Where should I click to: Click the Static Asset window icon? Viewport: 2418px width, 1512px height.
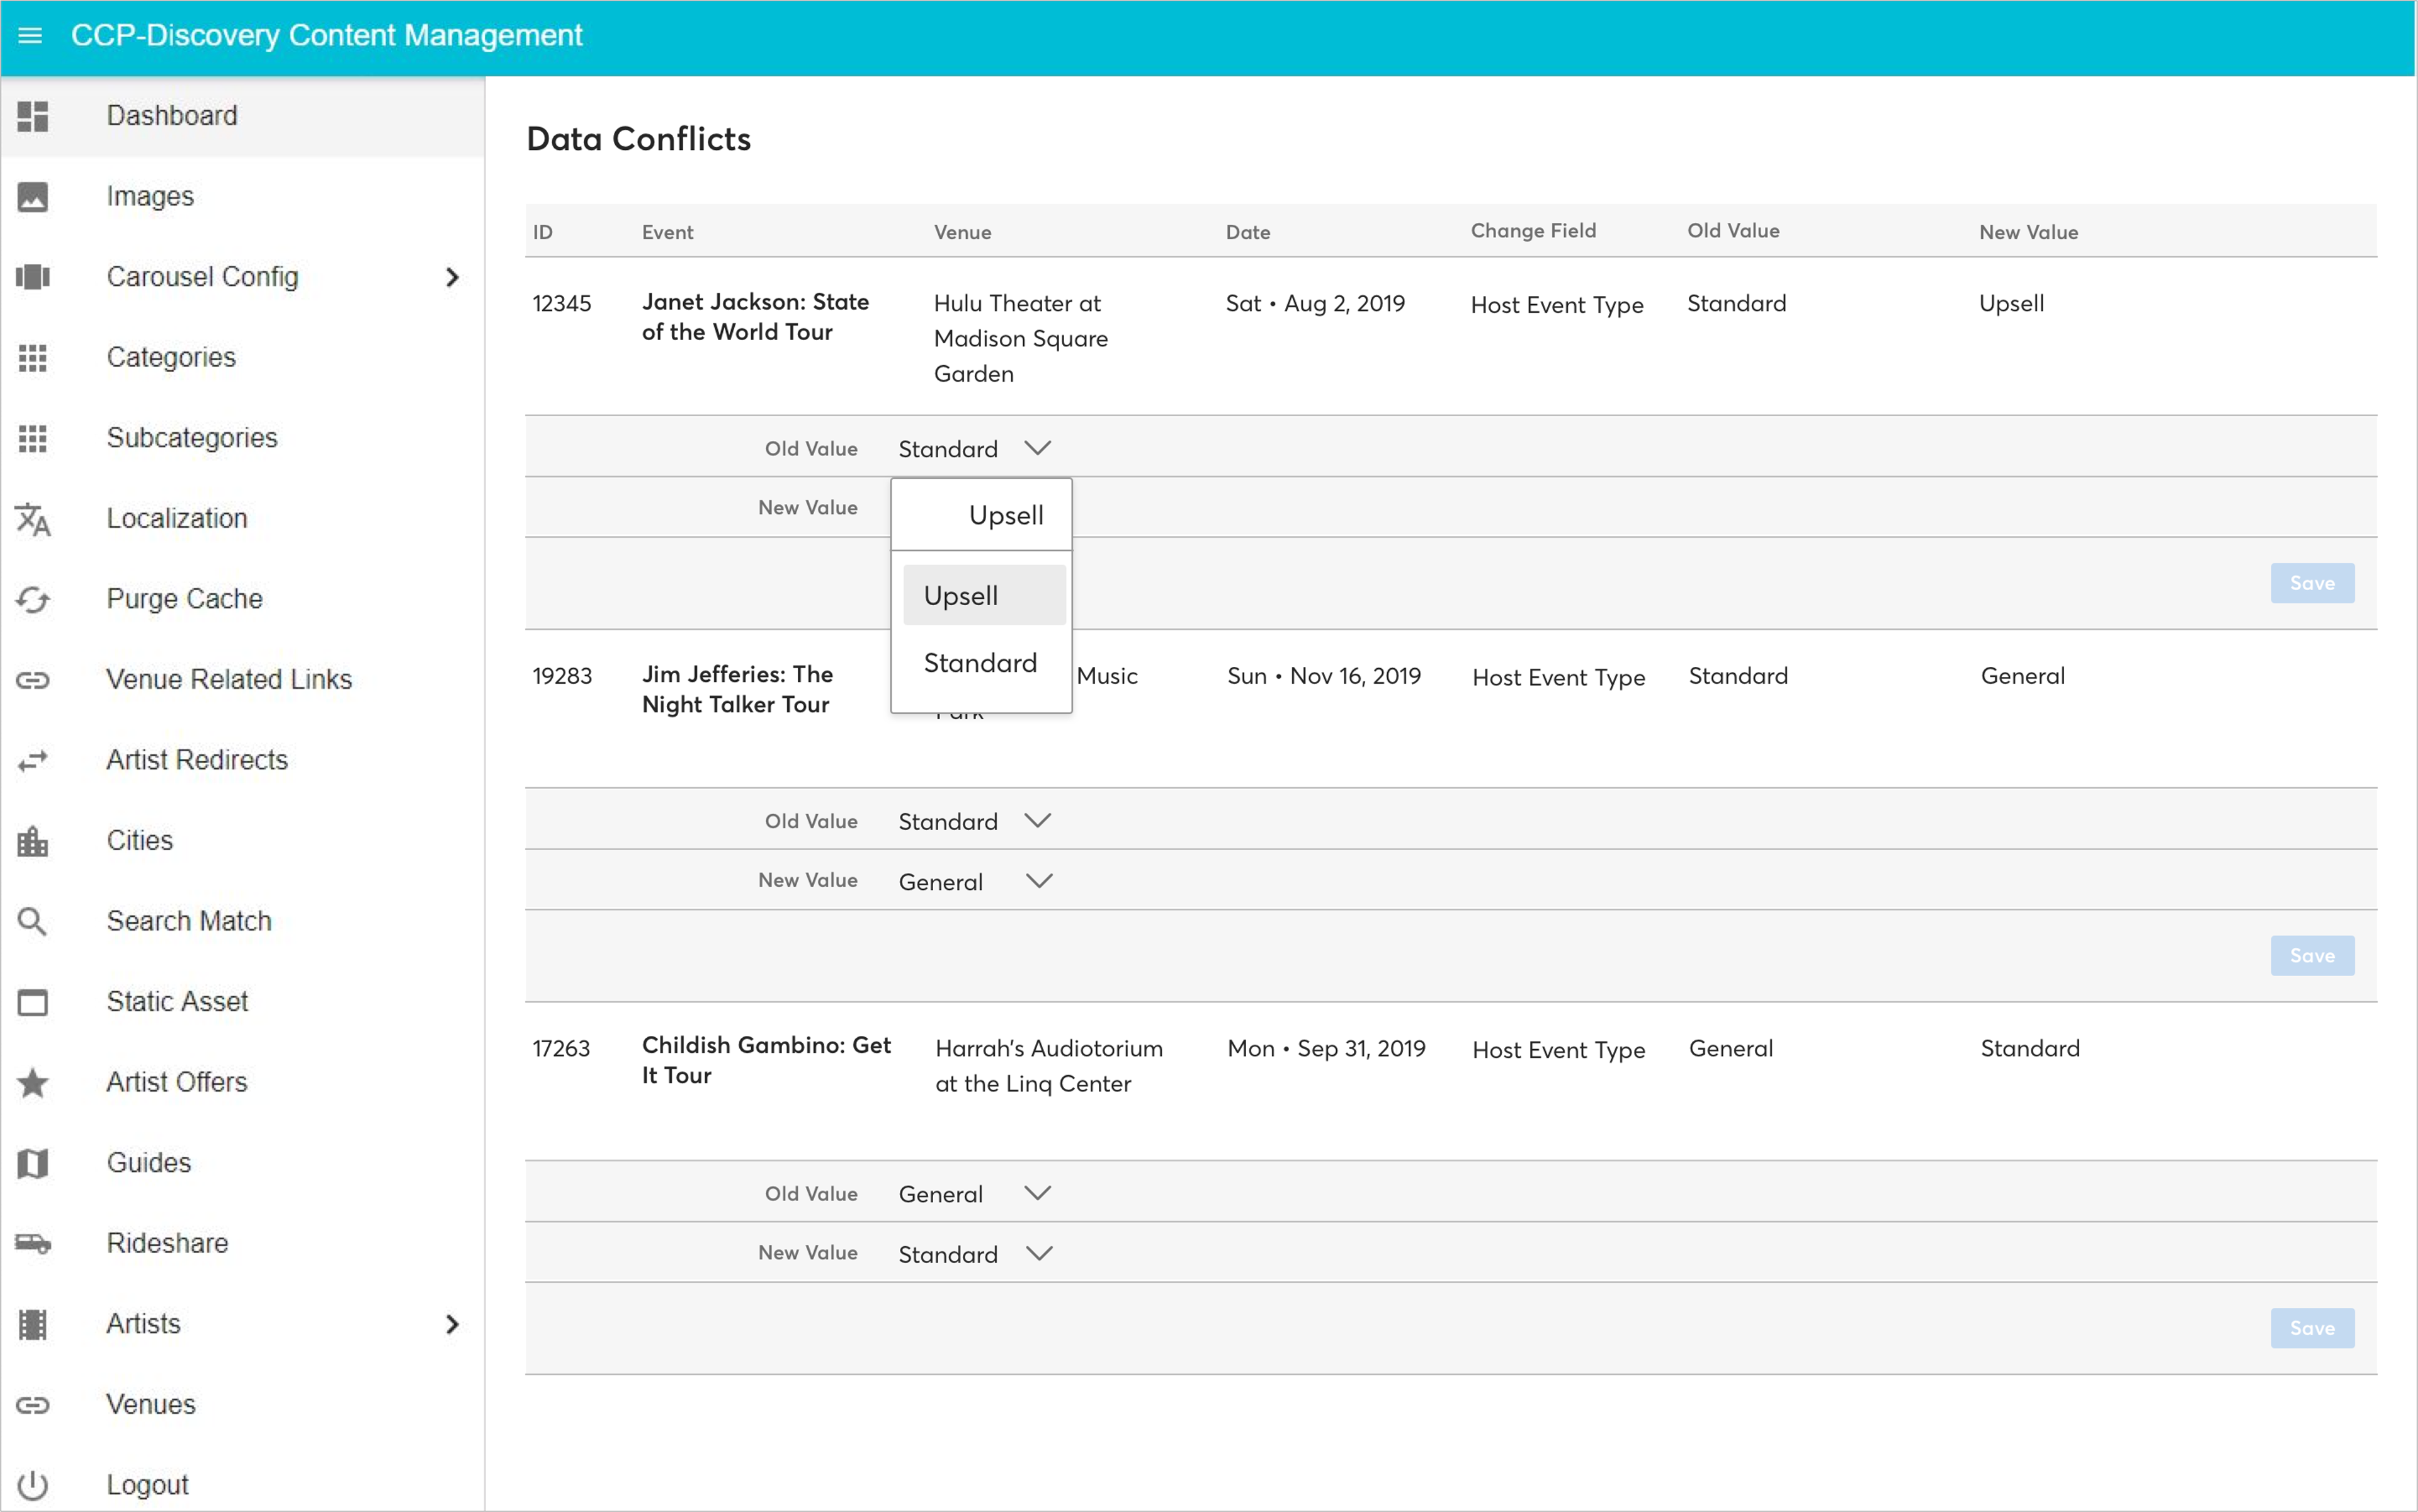[33, 1002]
